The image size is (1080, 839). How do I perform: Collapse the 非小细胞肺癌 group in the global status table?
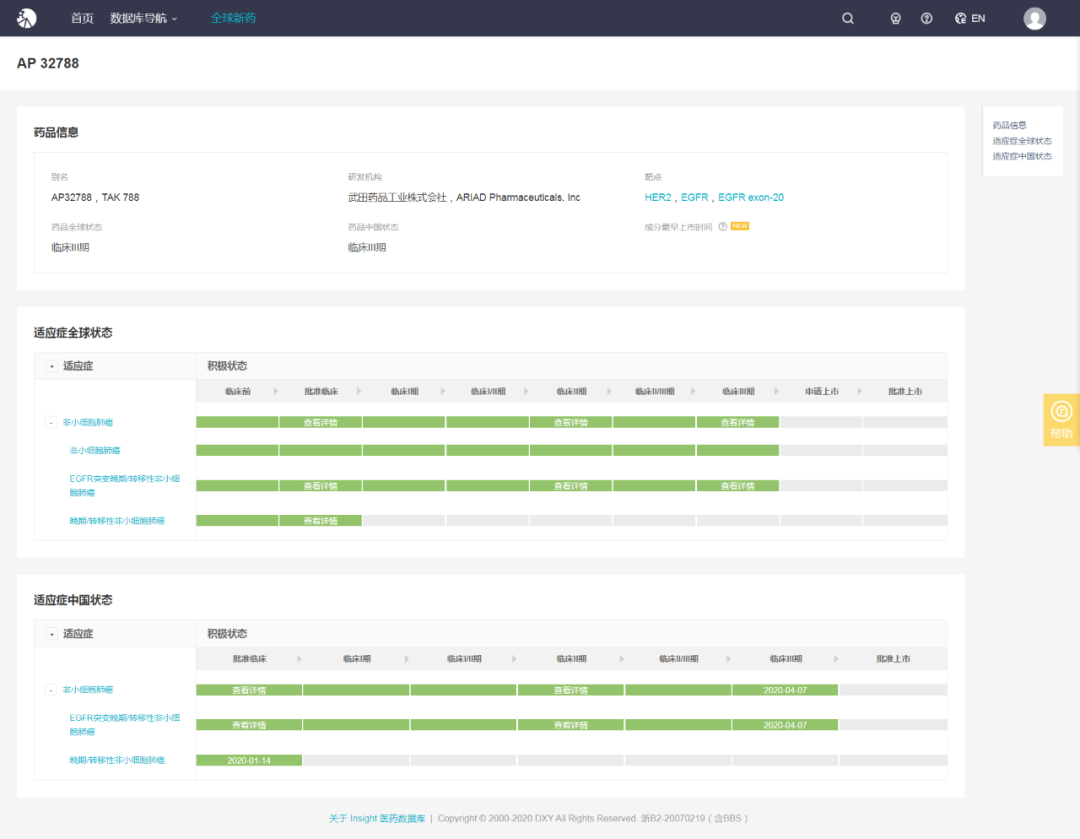51,422
